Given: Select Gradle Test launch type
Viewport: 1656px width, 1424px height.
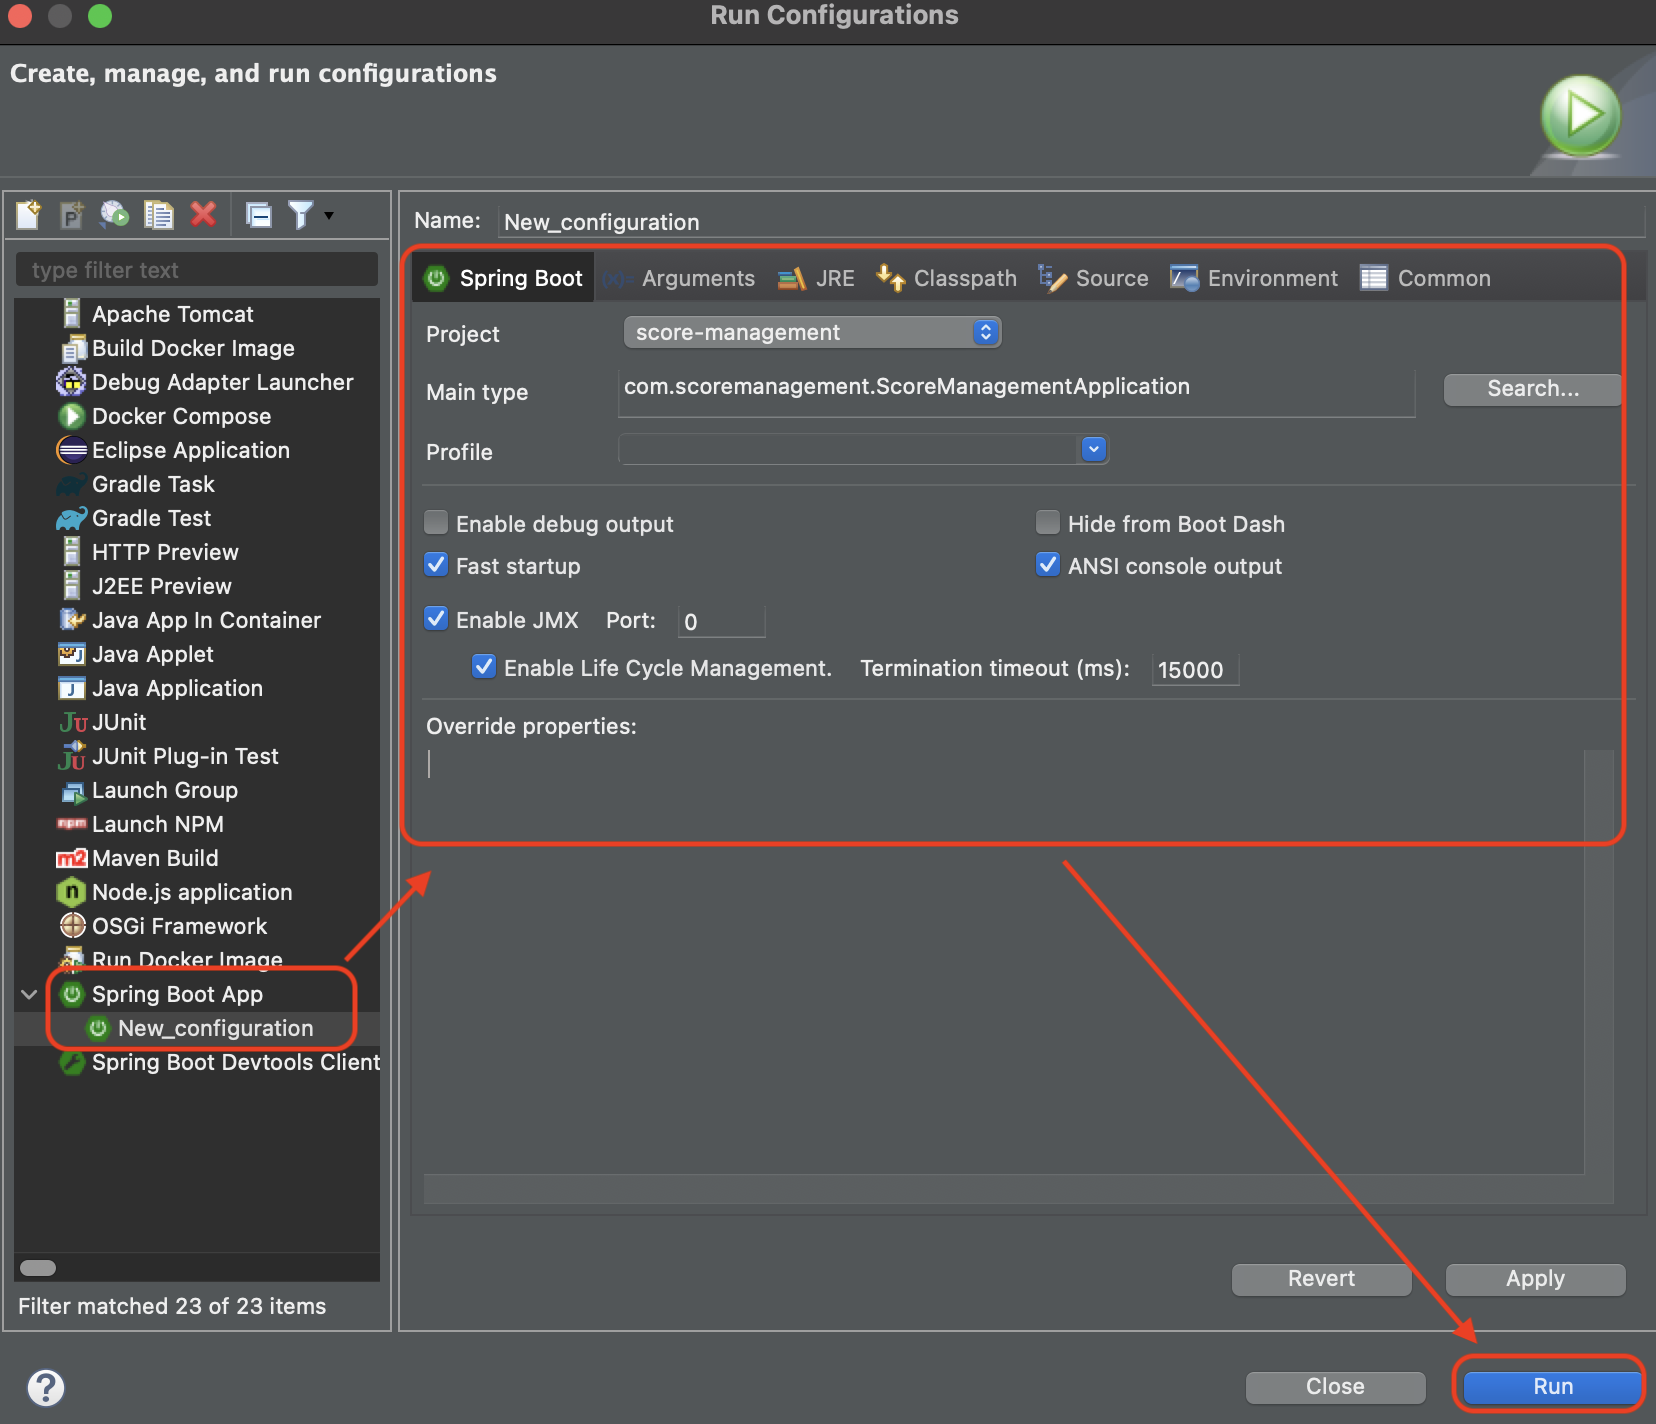Looking at the screenshot, I should 151,518.
